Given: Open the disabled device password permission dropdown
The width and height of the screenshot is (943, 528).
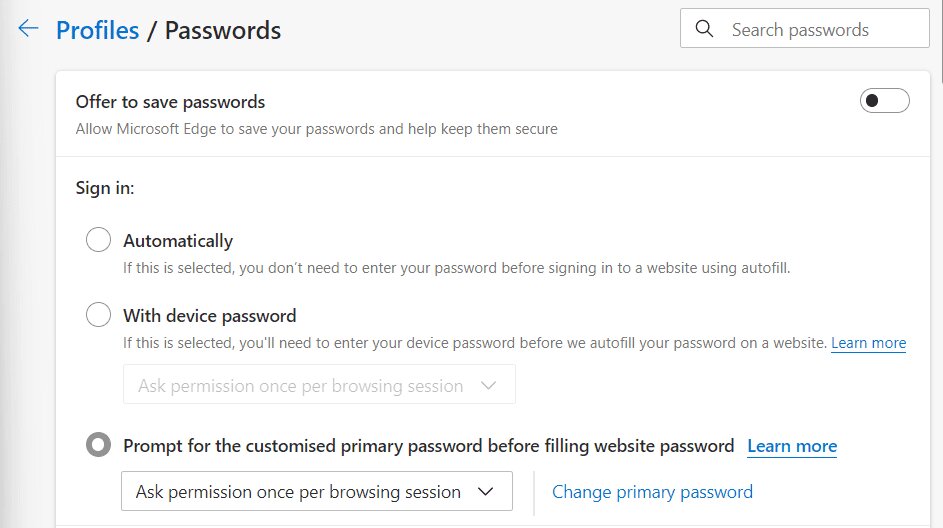Looking at the screenshot, I should (319, 384).
